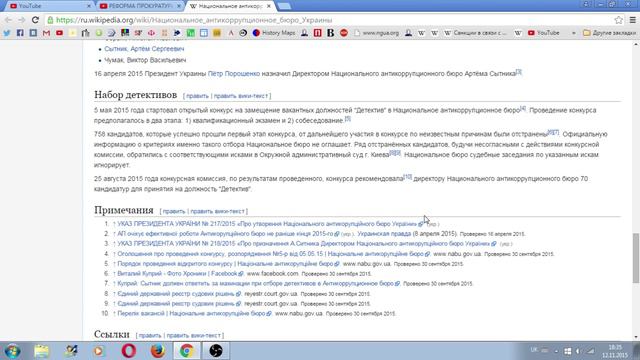Screen dimensions: 640x360
Task: Go back to the previous page
Action: [x=8, y=20]
